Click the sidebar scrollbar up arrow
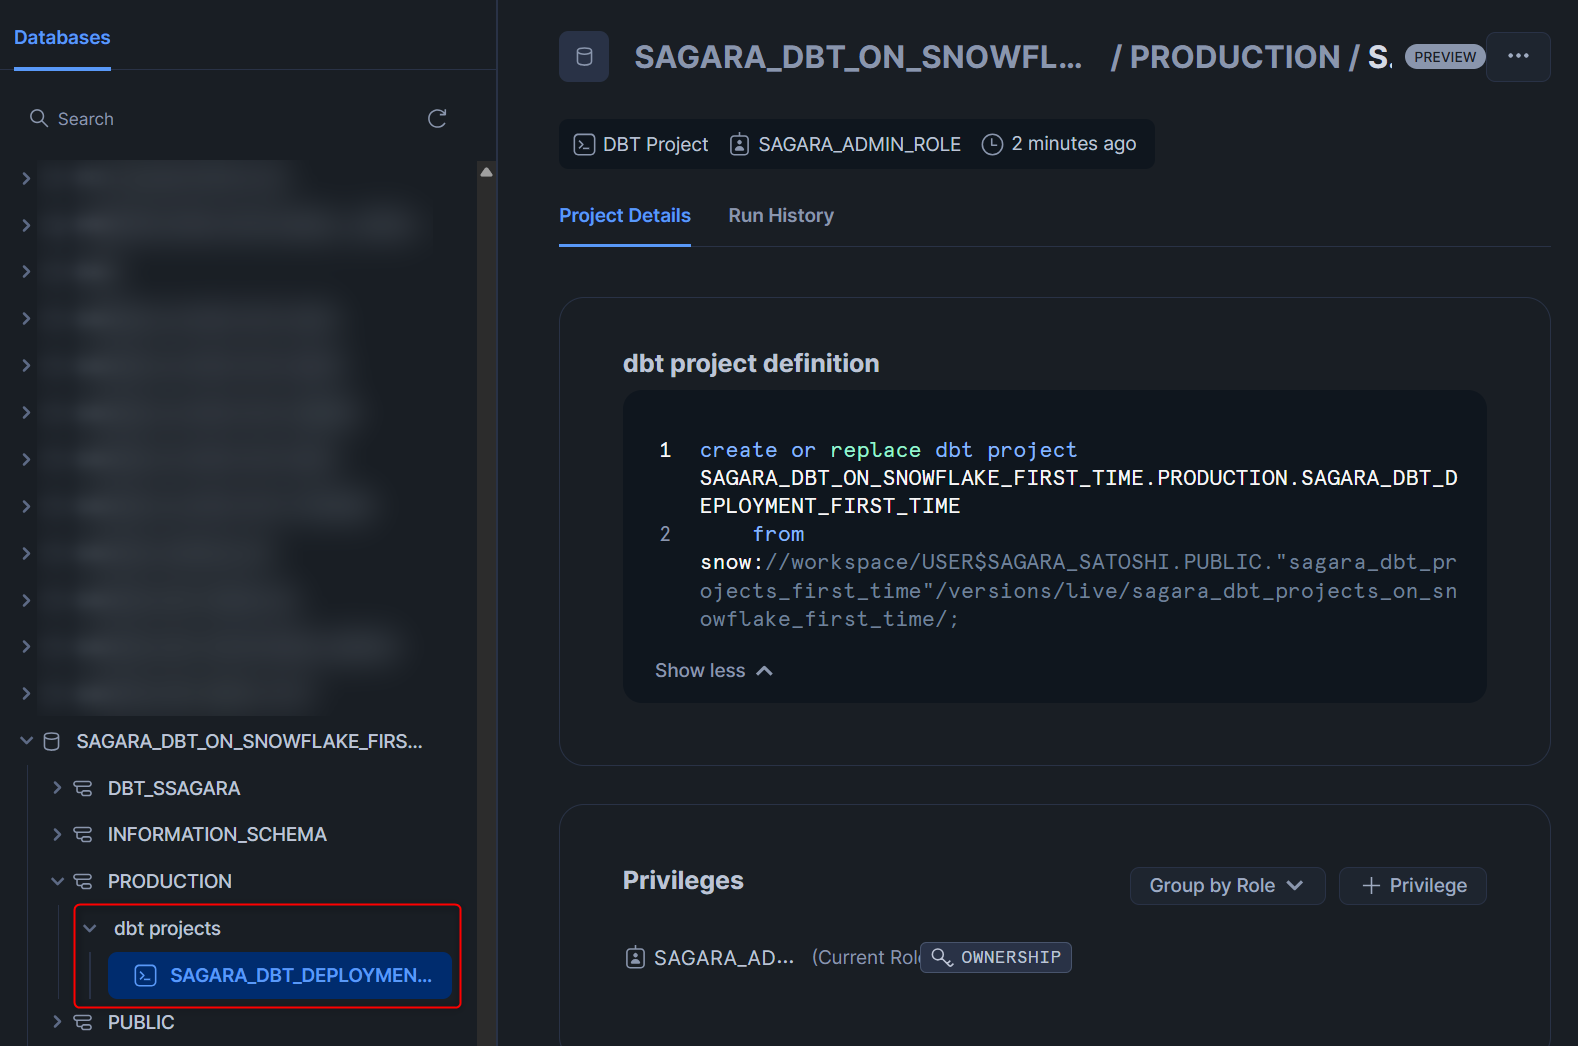 pyautogui.click(x=486, y=172)
